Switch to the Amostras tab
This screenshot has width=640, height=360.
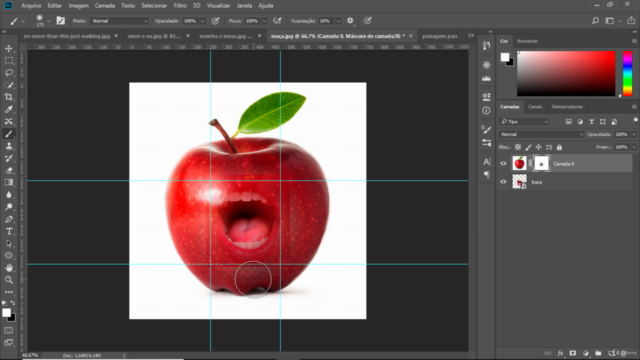click(x=527, y=41)
